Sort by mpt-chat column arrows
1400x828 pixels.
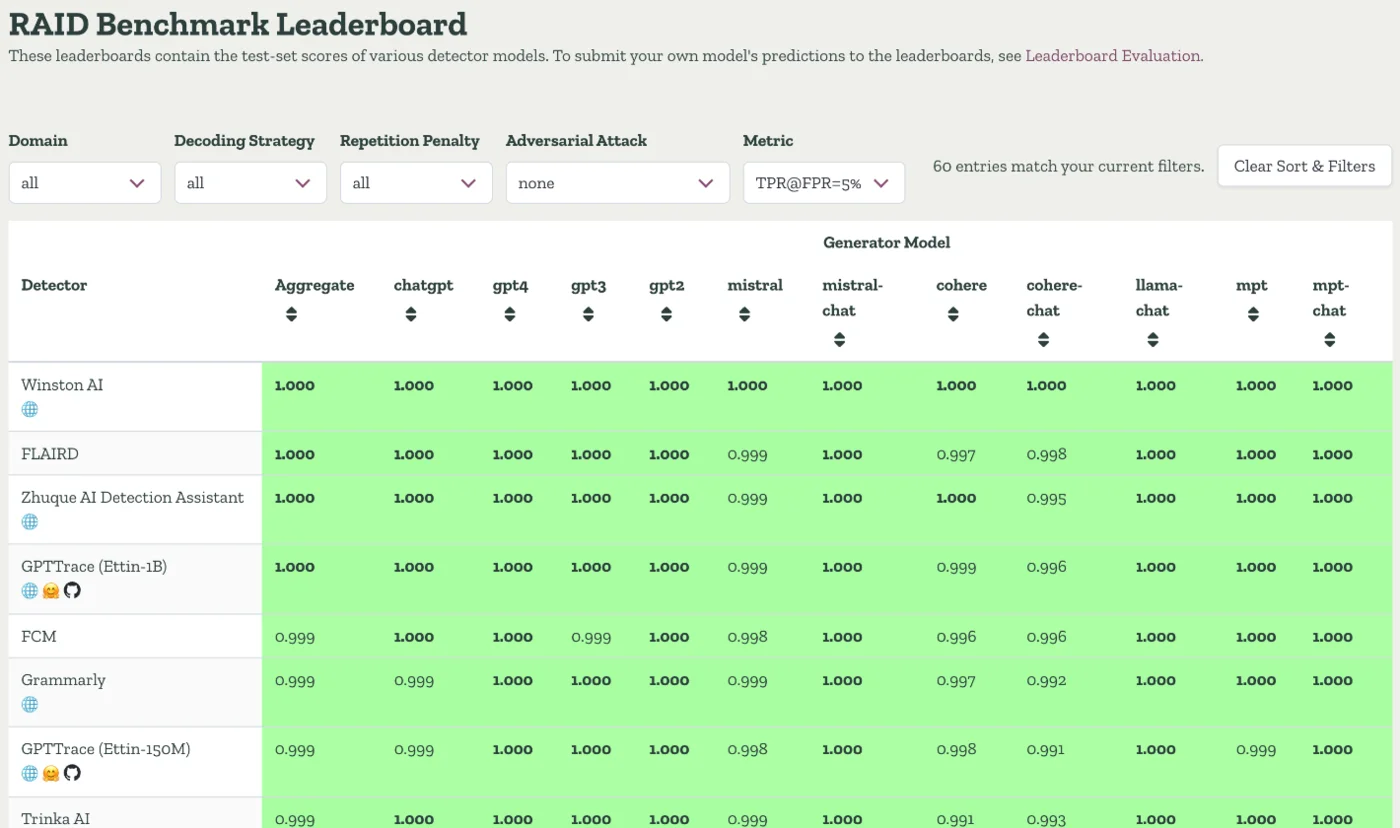point(1329,340)
